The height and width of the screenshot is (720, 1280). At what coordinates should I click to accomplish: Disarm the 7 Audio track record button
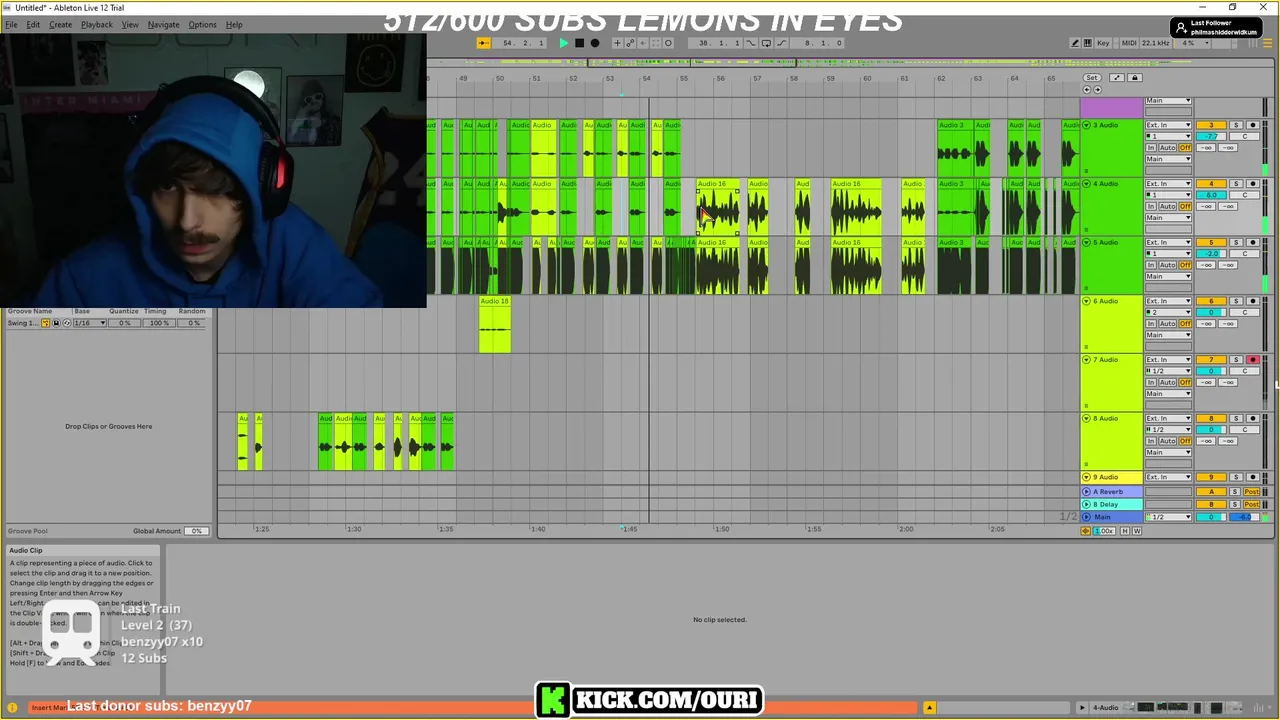[x=1252, y=359]
